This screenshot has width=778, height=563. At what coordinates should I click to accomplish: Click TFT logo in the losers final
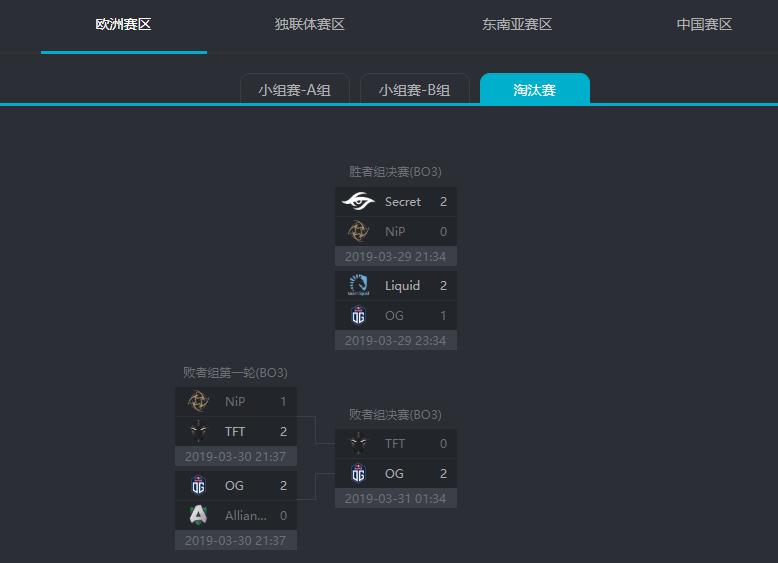(x=358, y=444)
